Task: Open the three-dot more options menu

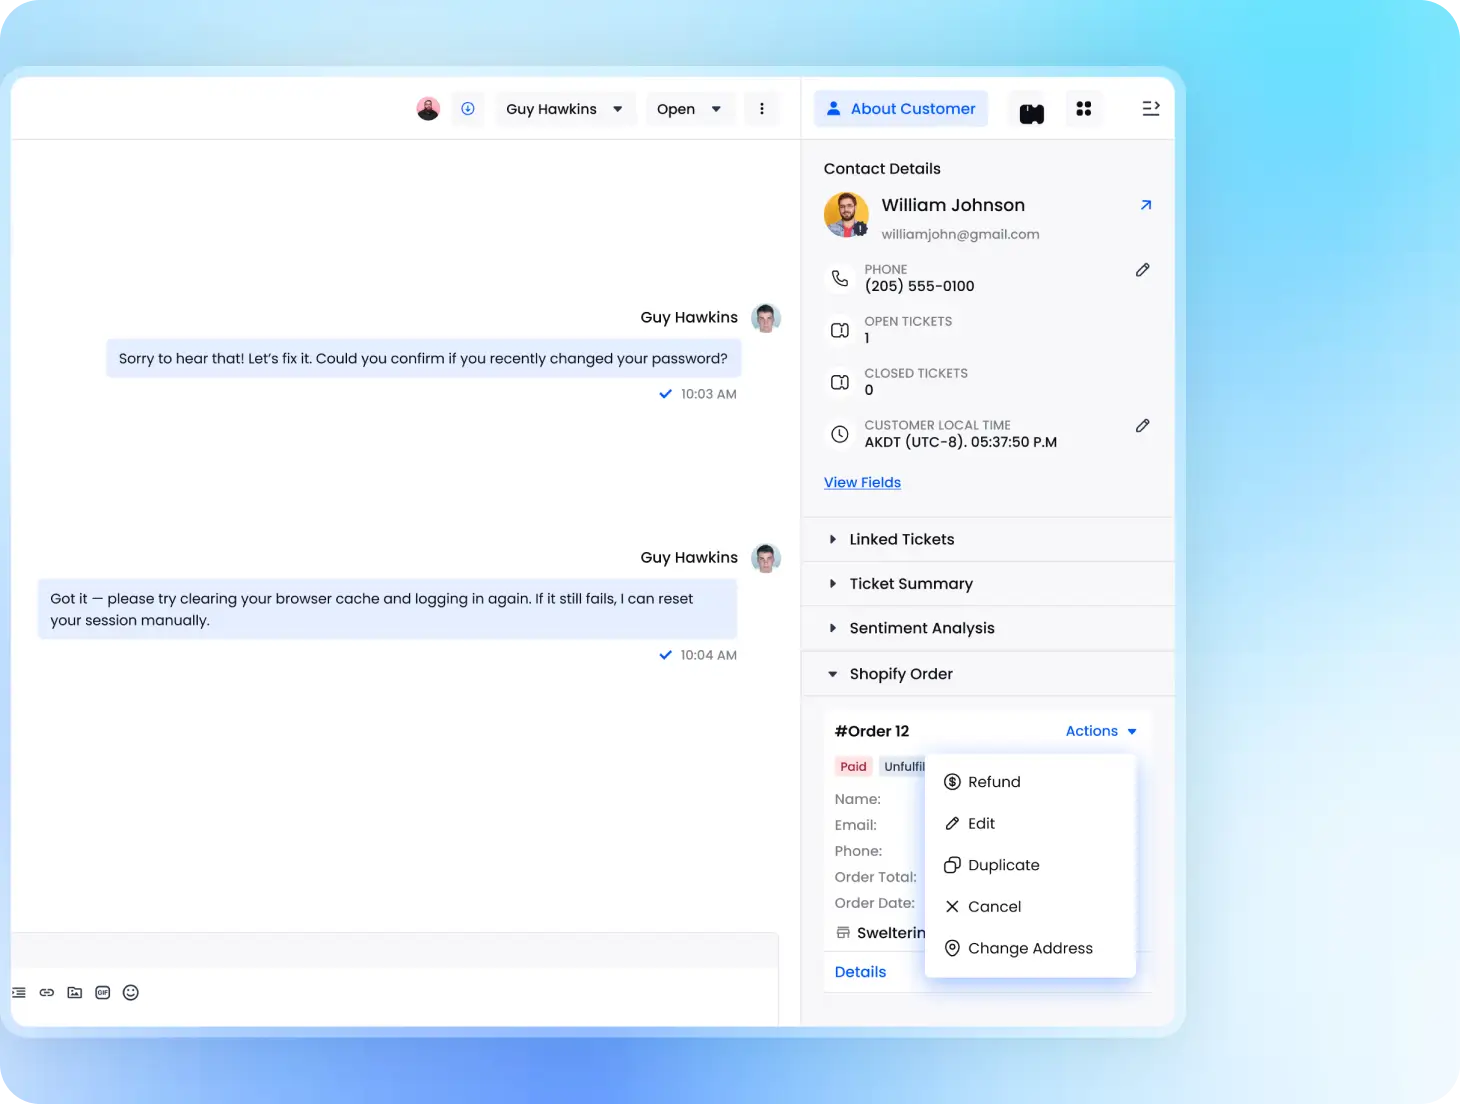Action: [x=762, y=109]
